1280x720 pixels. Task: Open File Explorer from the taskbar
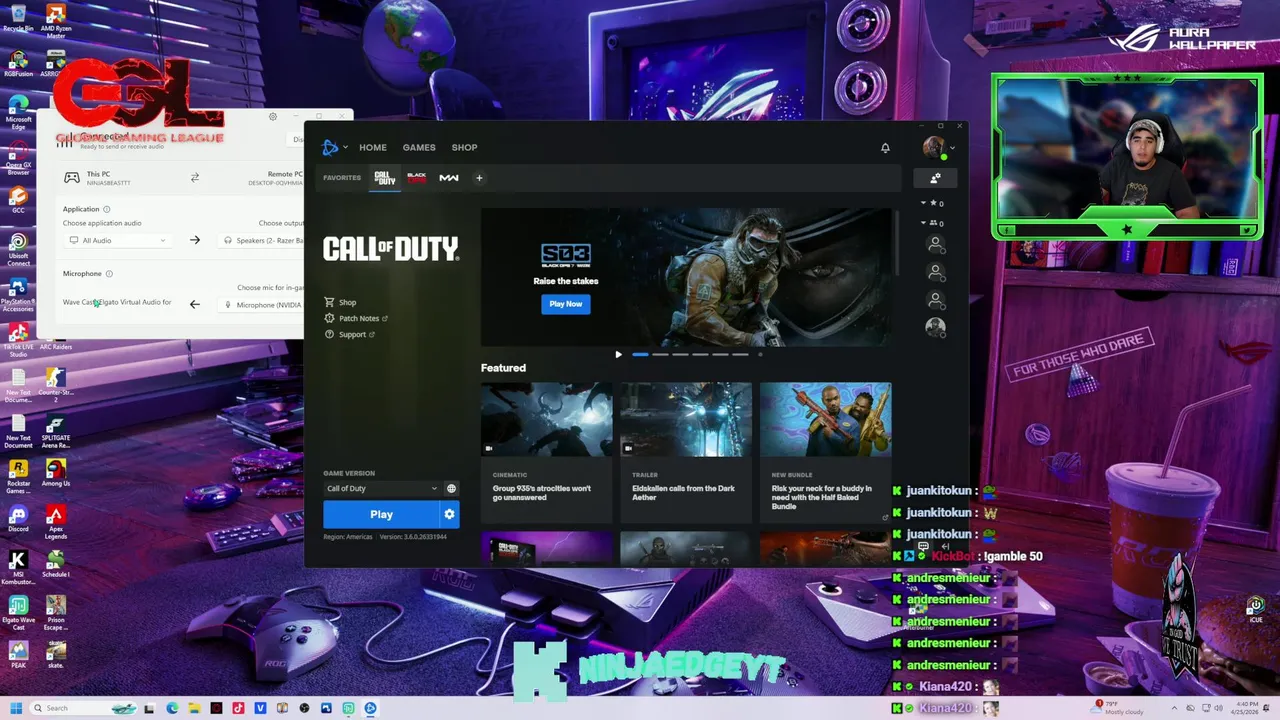point(194,708)
